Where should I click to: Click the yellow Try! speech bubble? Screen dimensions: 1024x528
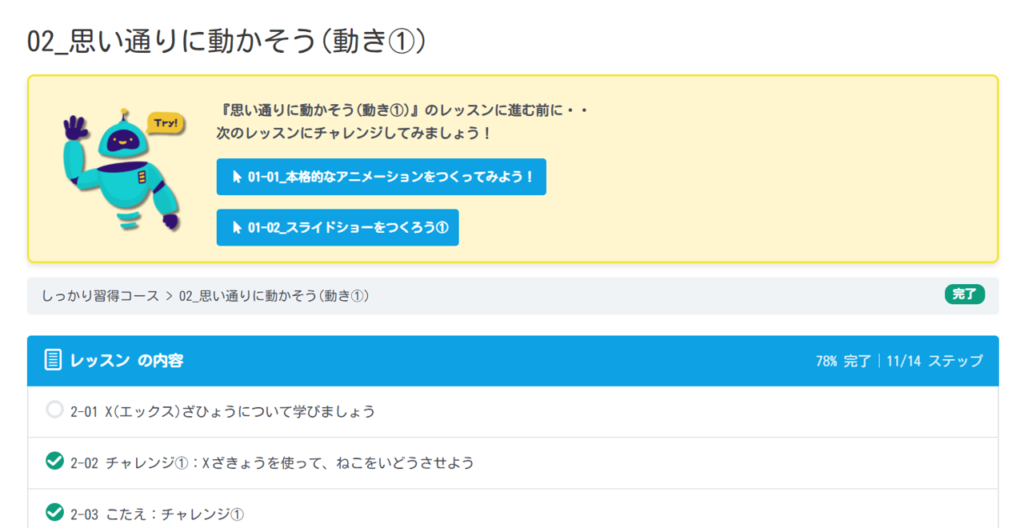[166, 123]
